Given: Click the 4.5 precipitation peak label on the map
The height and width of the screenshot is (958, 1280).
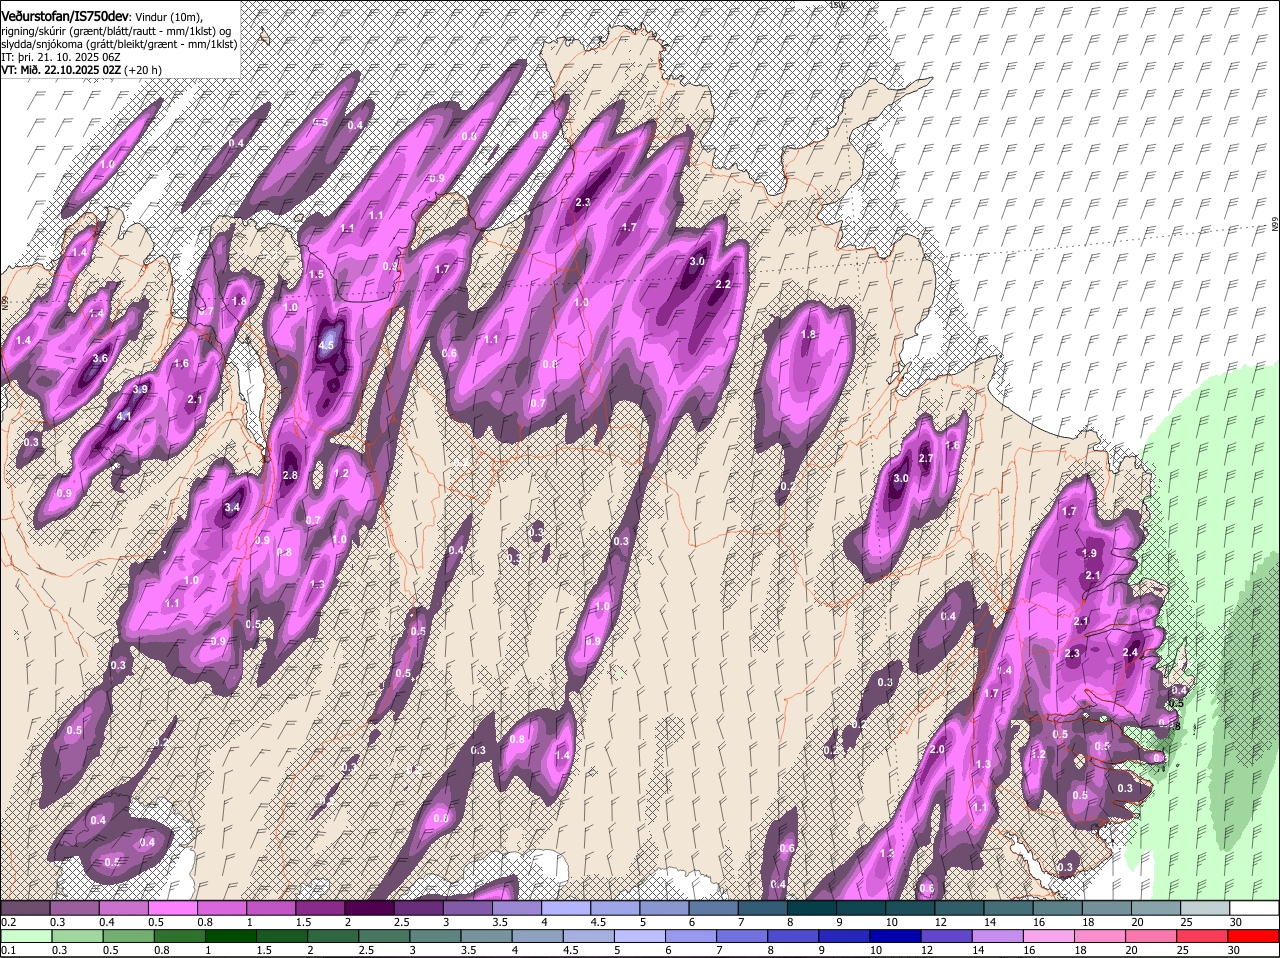Looking at the screenshot, I should (326, 345).
